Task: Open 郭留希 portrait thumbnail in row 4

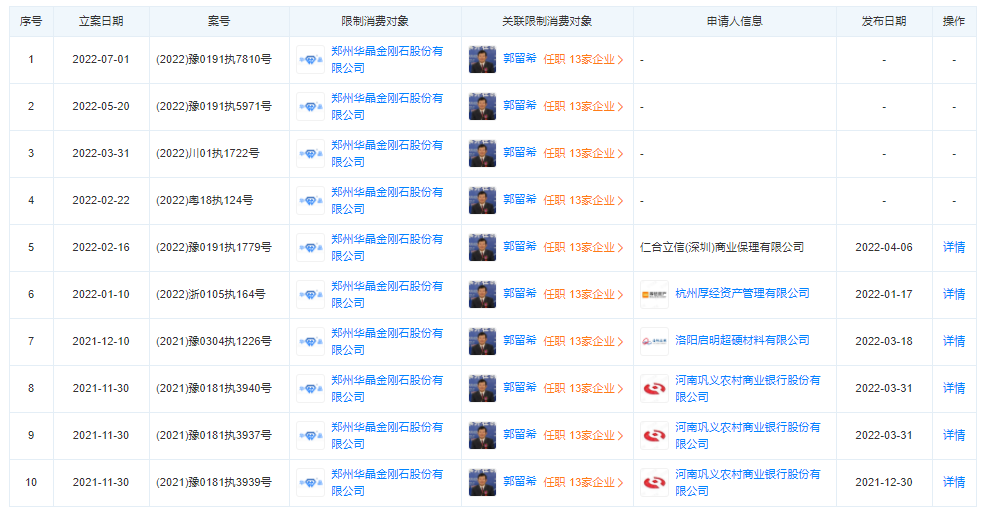Action: click(x=482, y=200)
